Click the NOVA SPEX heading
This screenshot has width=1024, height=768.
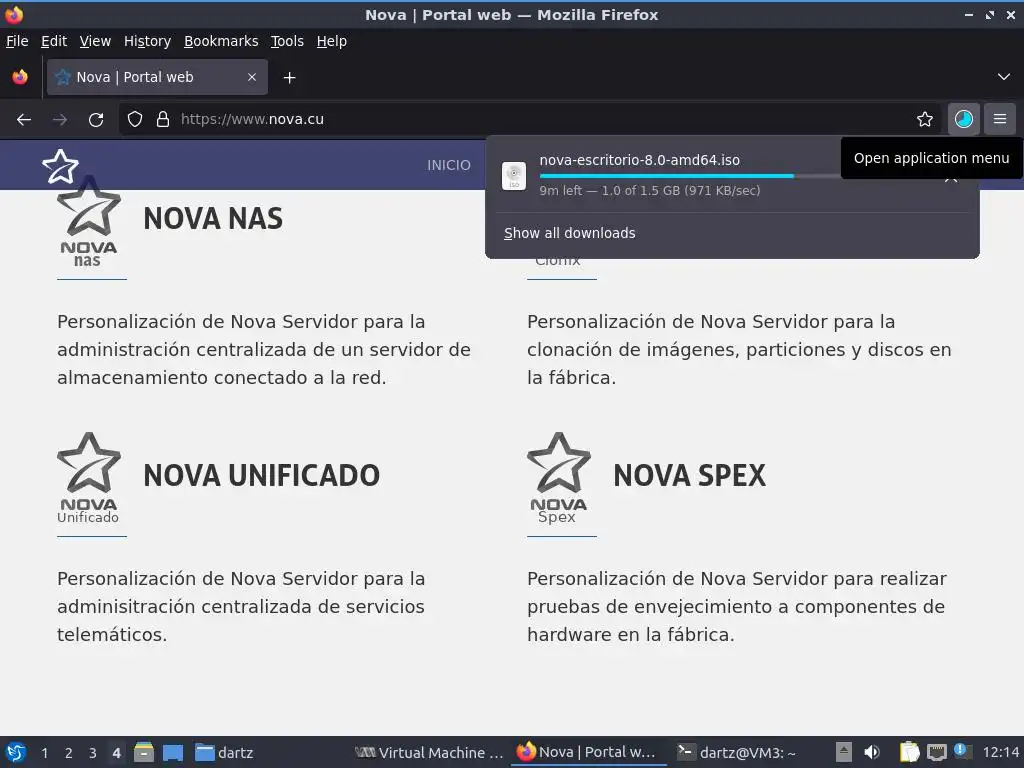coord(690,475)
